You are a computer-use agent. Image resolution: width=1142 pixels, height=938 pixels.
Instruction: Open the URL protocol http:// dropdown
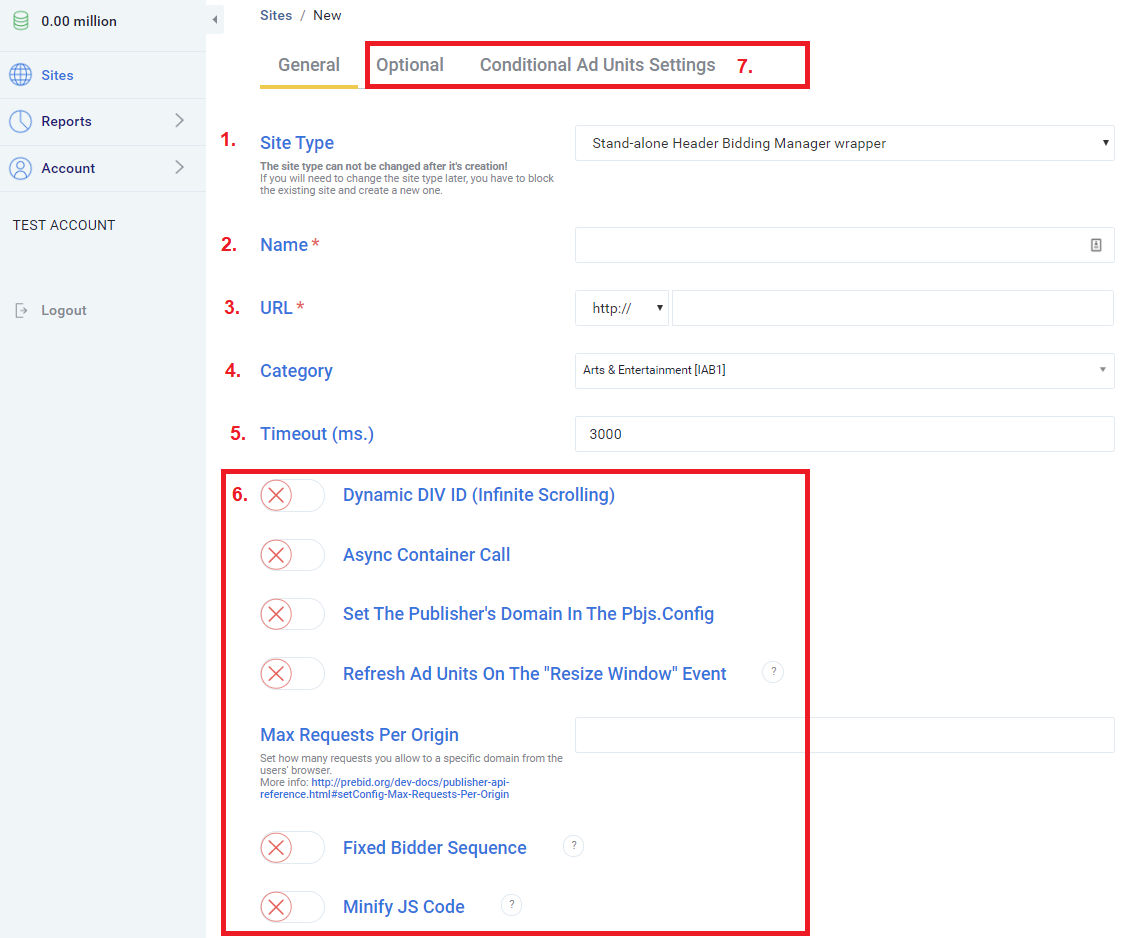(x=621, y=308)
